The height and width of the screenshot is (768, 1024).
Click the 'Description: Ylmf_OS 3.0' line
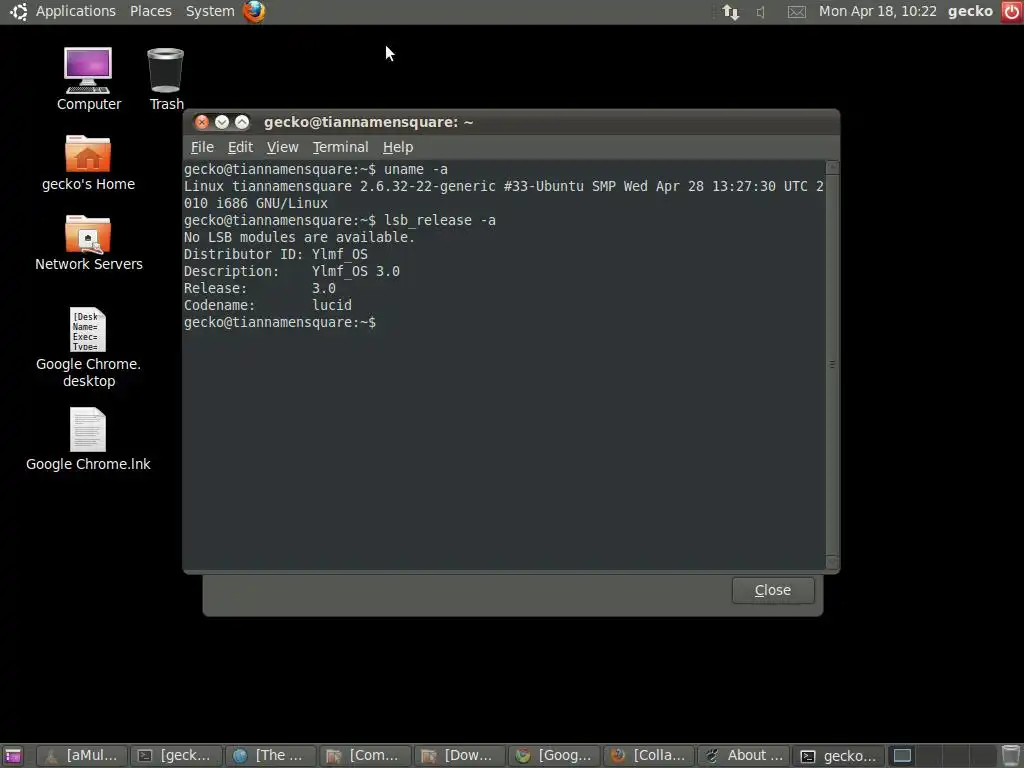tap(292, 271)
